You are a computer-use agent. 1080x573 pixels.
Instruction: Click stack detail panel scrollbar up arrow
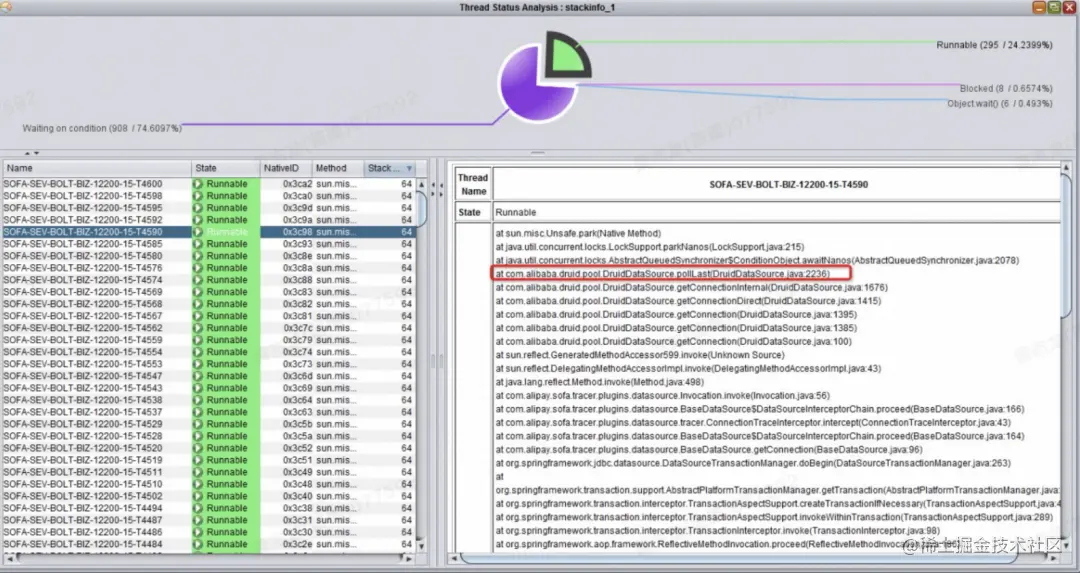point(1066,167)
